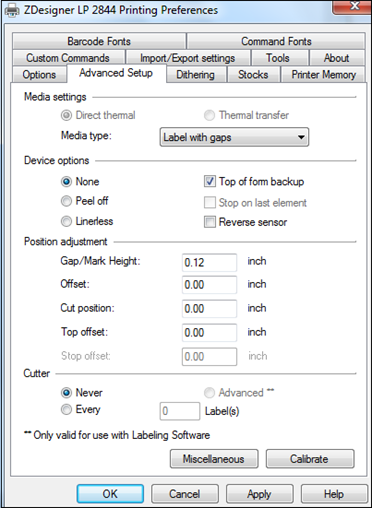This screenshot has width=372, height=508.
Task: Click the 'Media settings' group label
Action: pos(55,97)
